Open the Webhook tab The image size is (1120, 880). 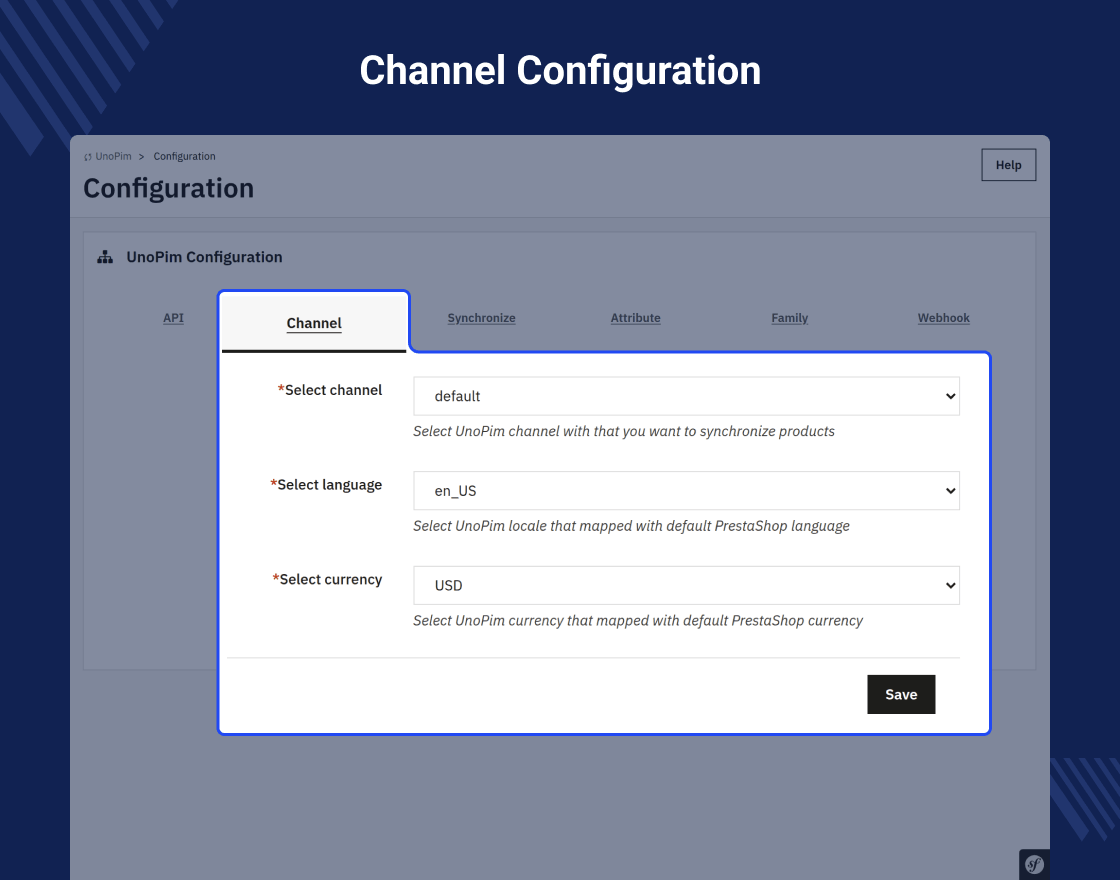(x=944, y=318)
